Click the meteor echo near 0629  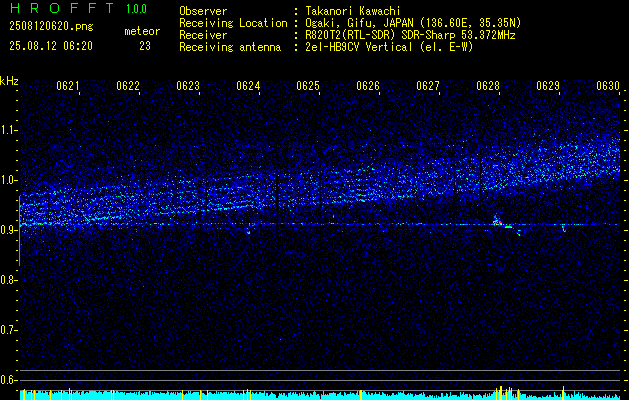click(x=564, y=228)
